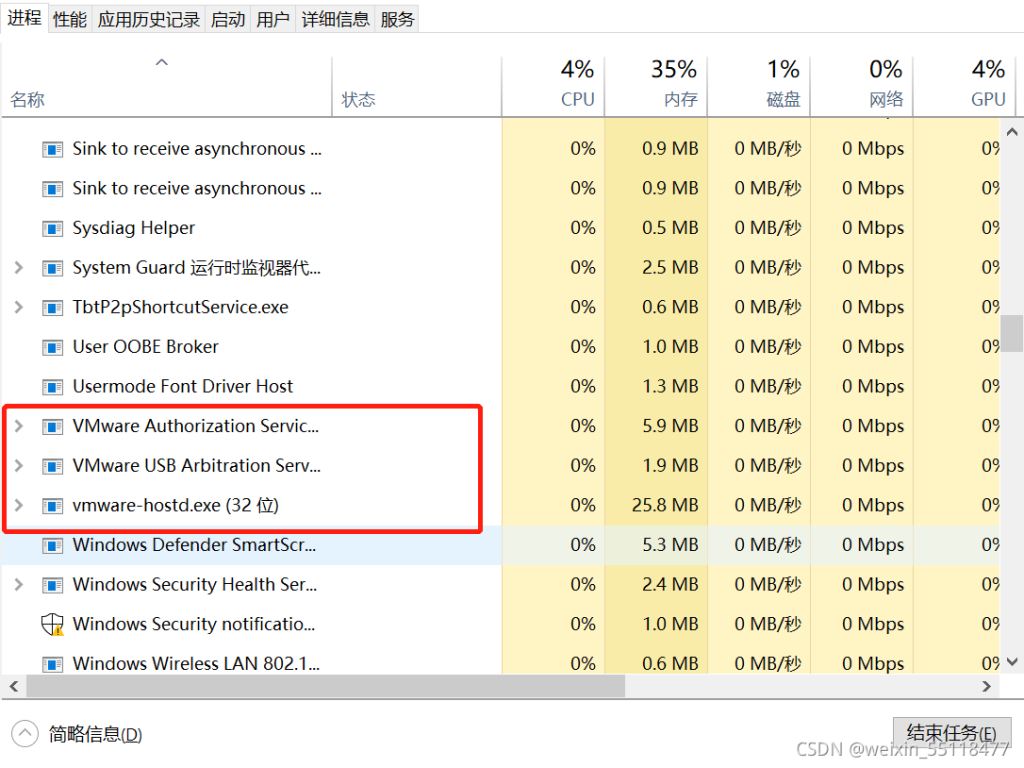Click the vertical scrollbar thumb
Viewport: 1024px width, 768px height.
coord(1012,333)
